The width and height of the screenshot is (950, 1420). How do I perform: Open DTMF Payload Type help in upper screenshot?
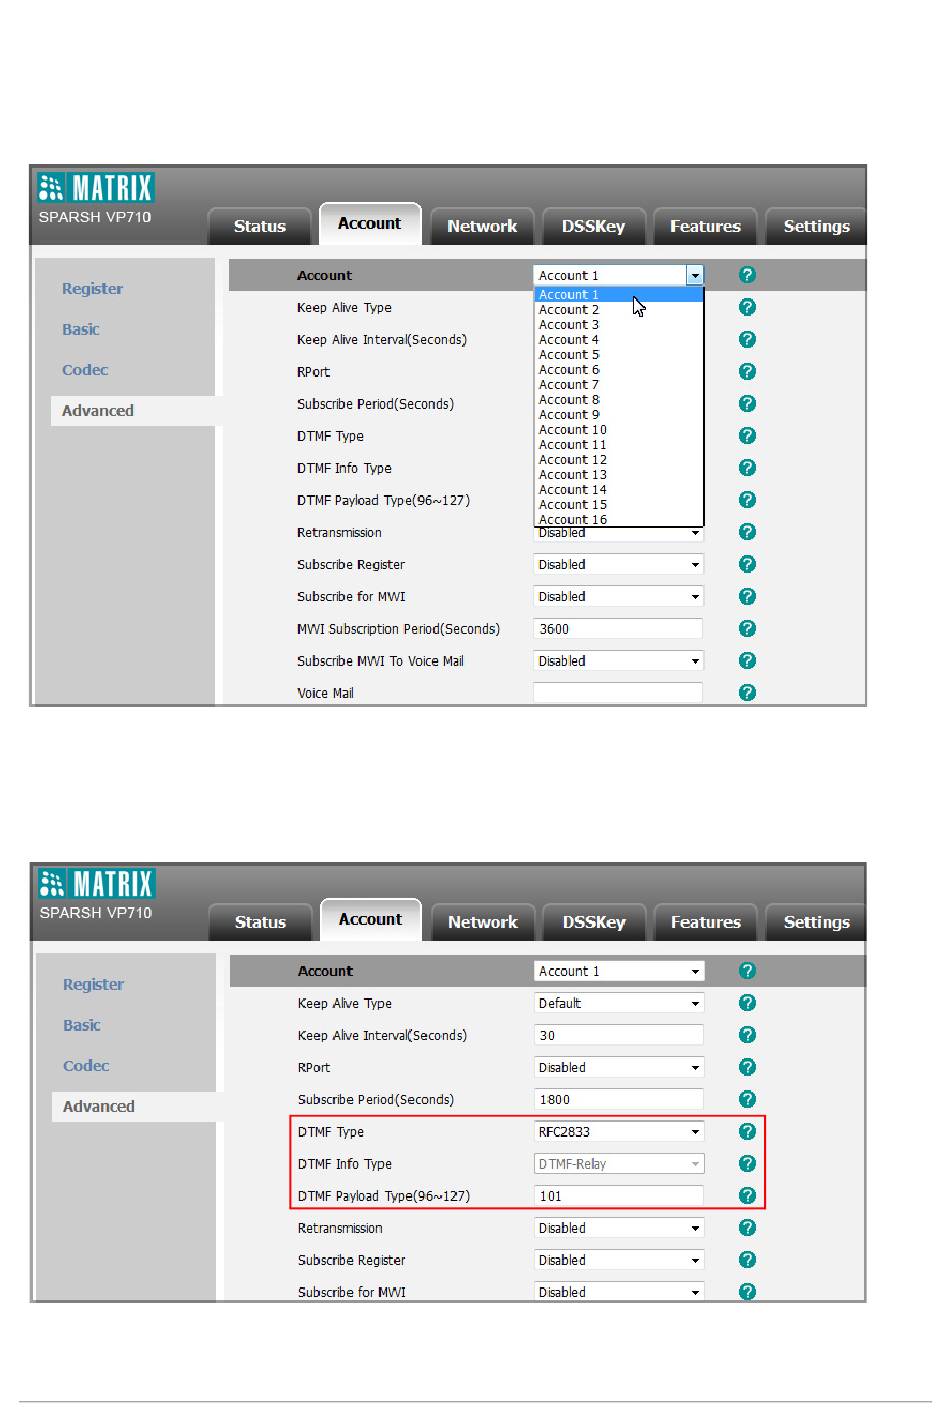[747, 499]
